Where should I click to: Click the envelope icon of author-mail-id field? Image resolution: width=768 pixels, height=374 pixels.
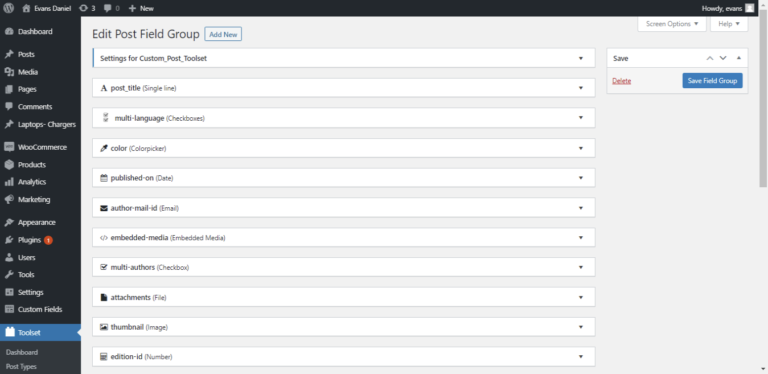click(103, 208)
